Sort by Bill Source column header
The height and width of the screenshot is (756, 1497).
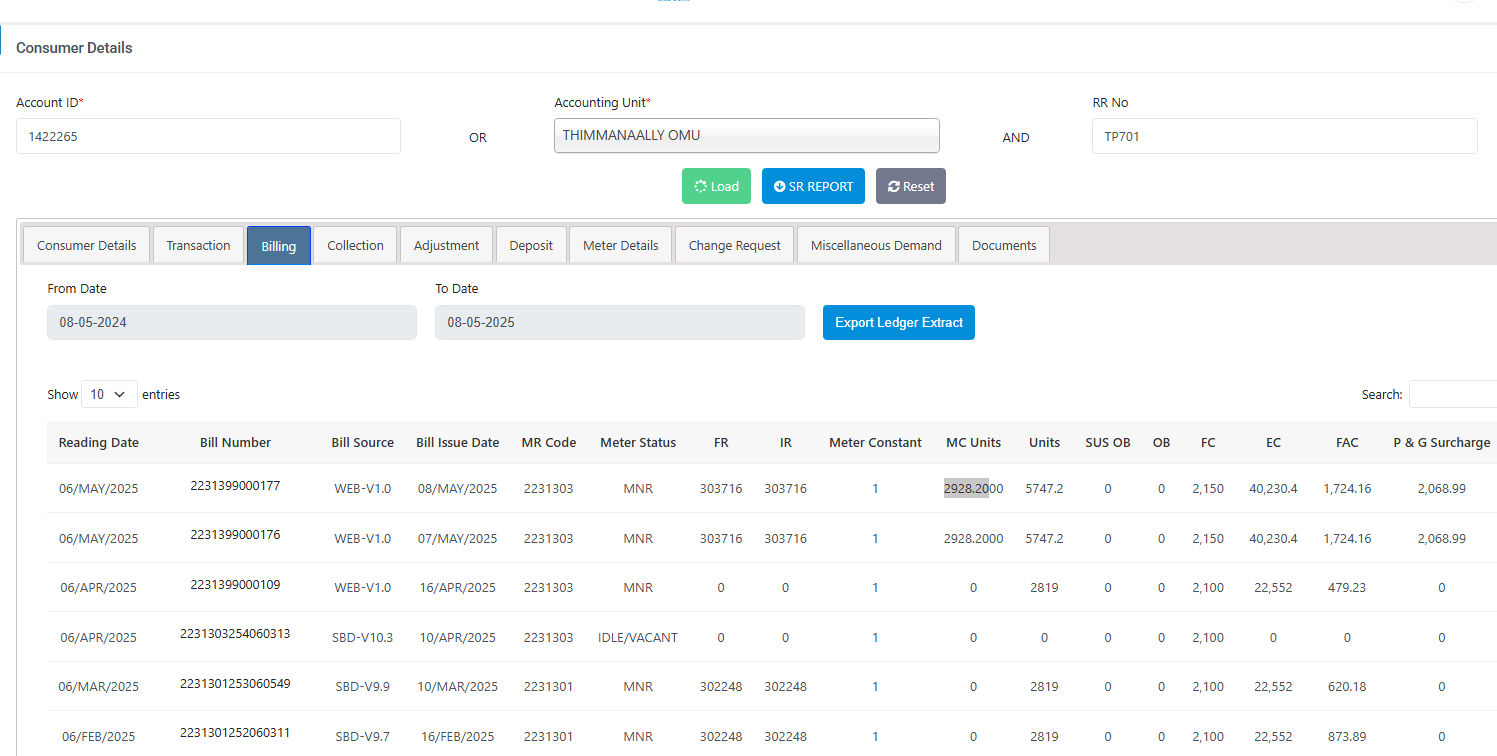(x=363, y=442)
